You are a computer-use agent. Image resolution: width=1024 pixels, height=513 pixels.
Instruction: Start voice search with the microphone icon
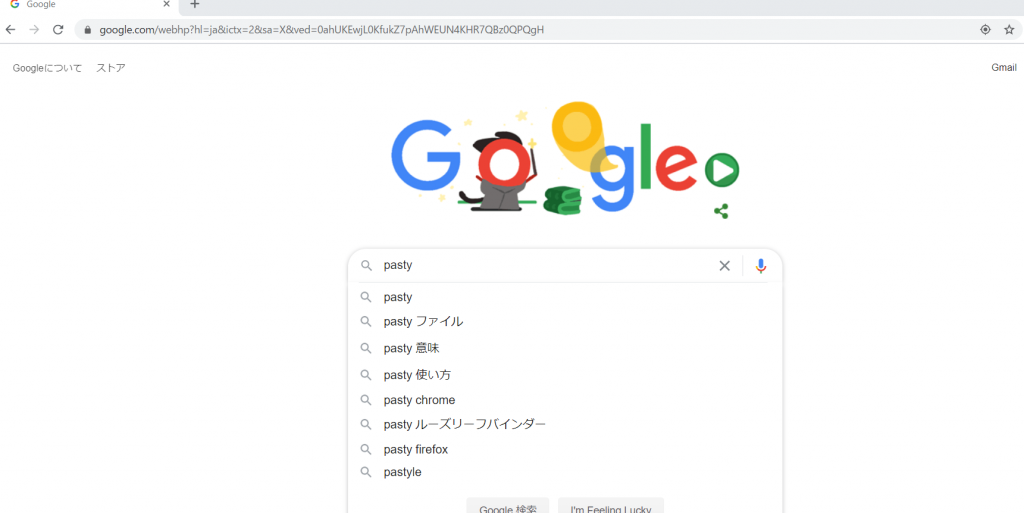761,266
